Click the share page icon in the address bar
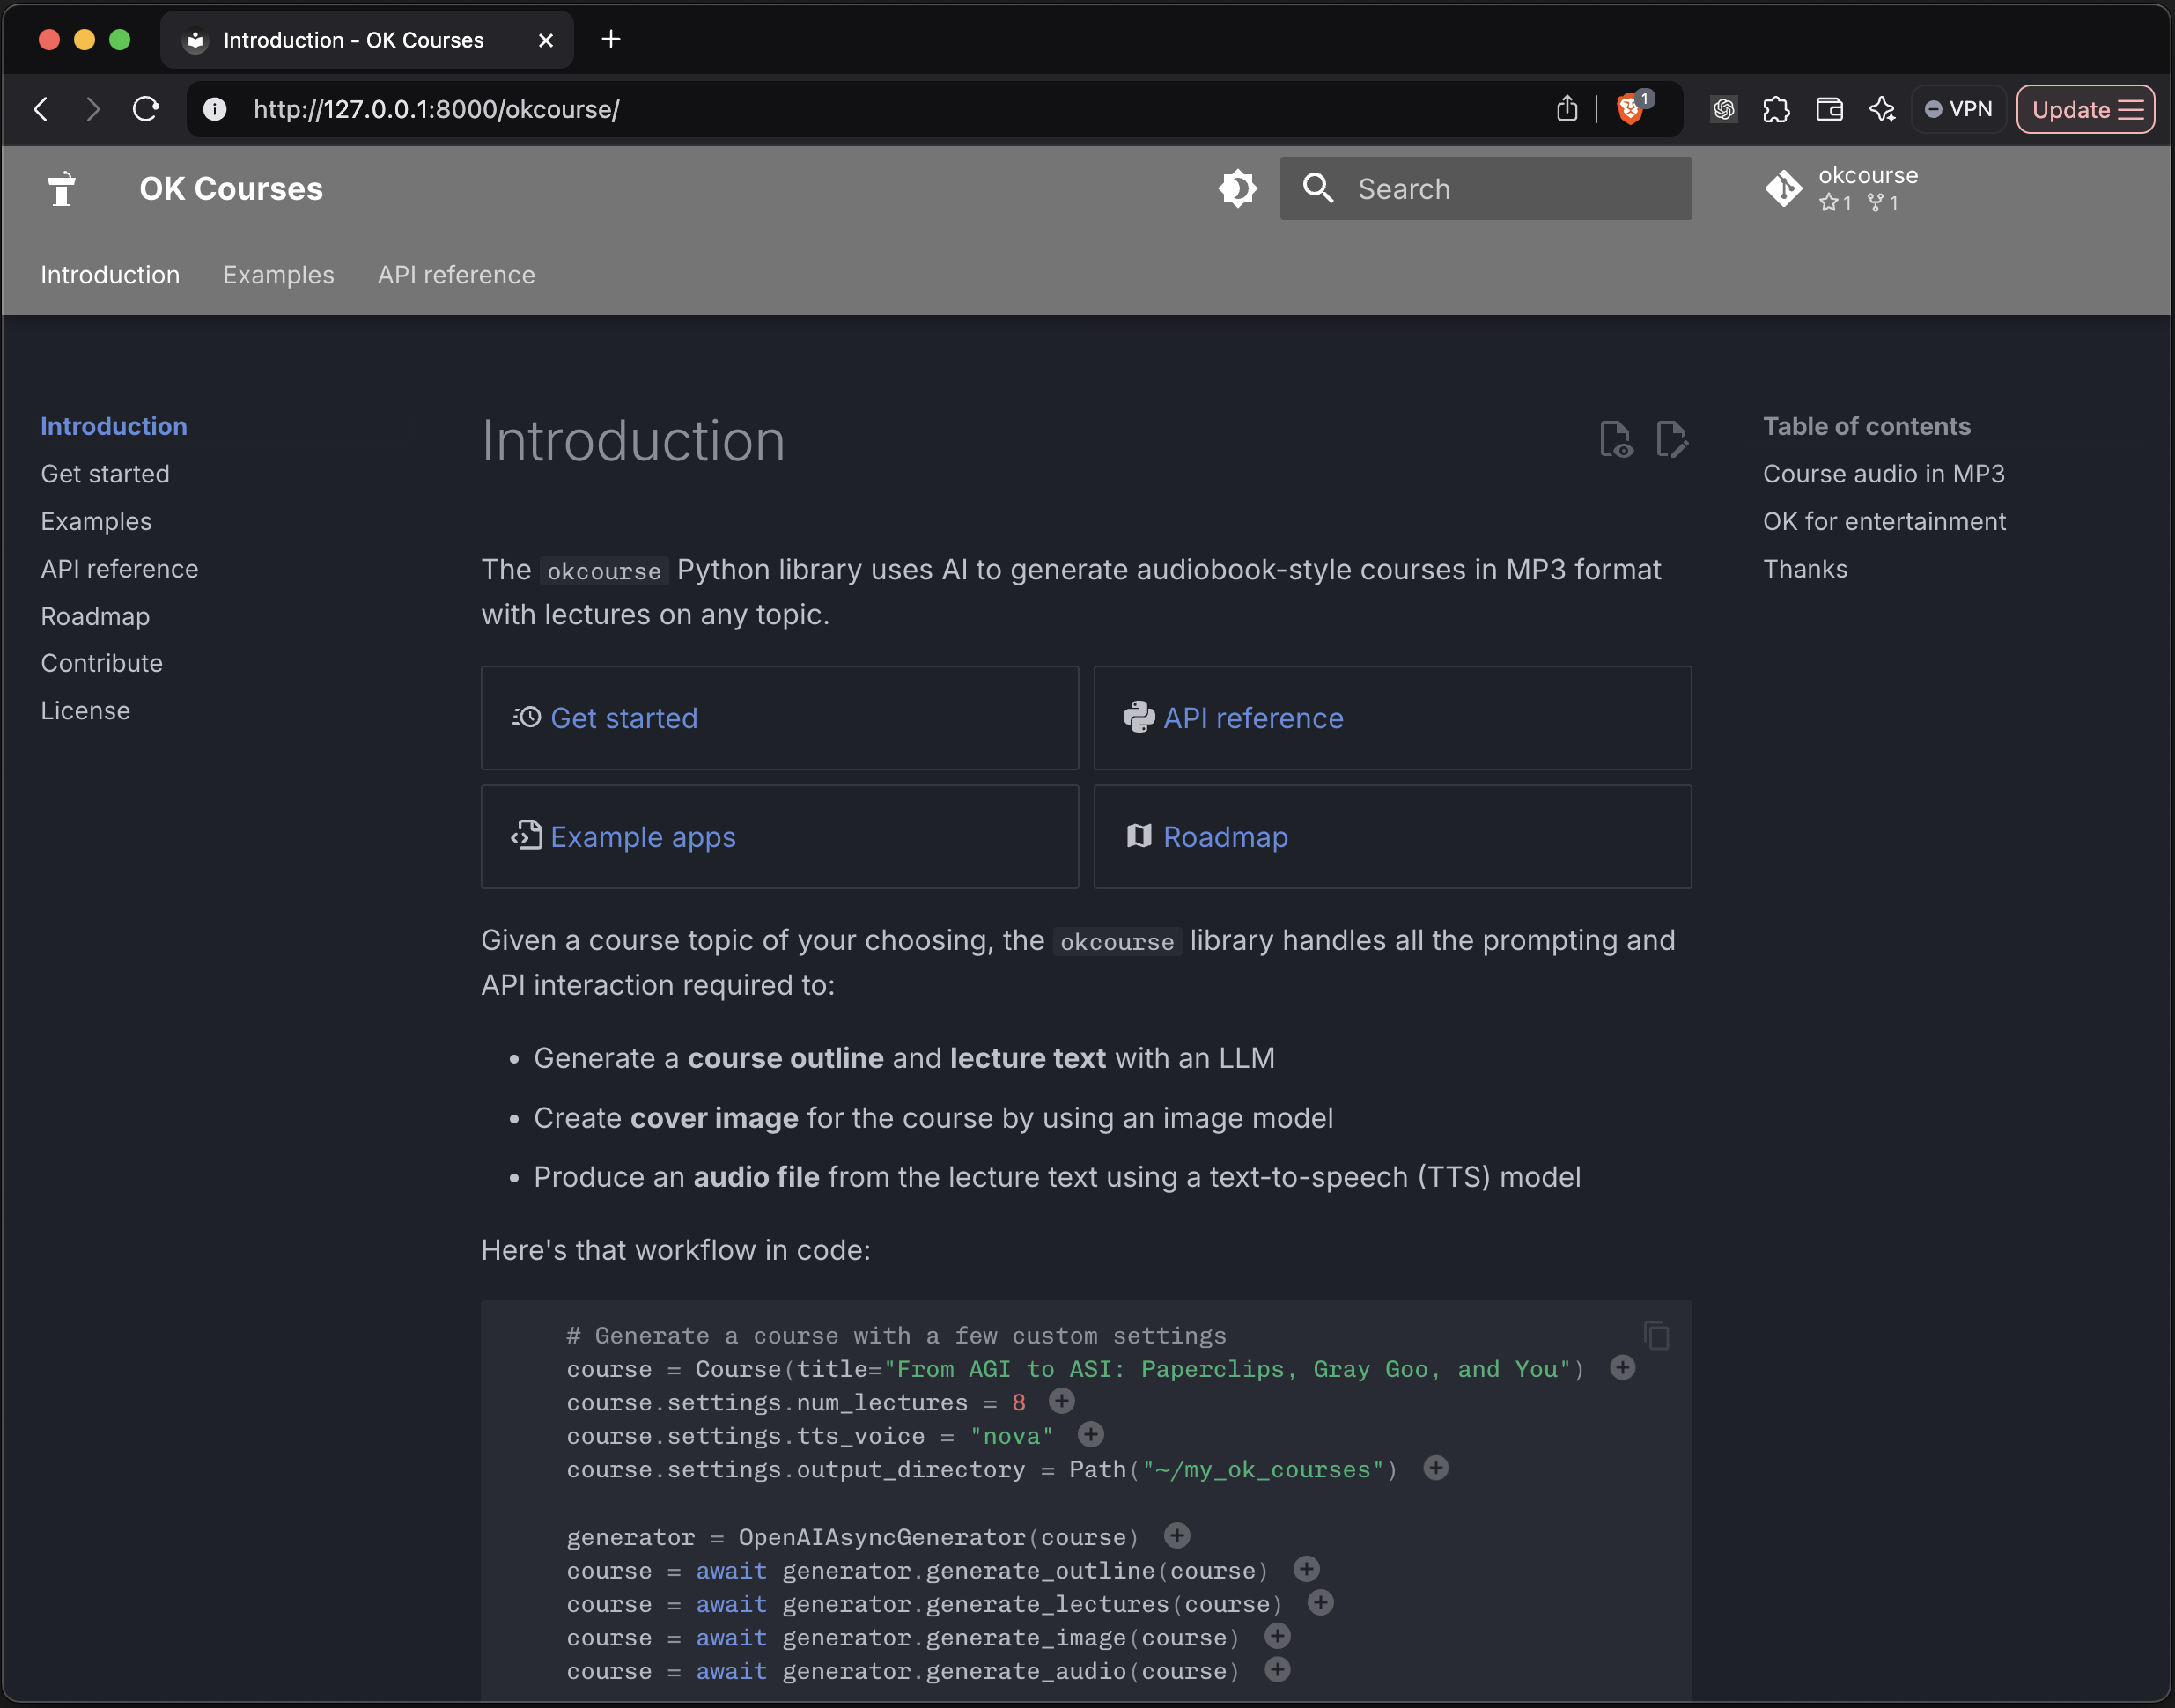2175x1708 pixels. pyautogui.click(x=1567, y=108)
